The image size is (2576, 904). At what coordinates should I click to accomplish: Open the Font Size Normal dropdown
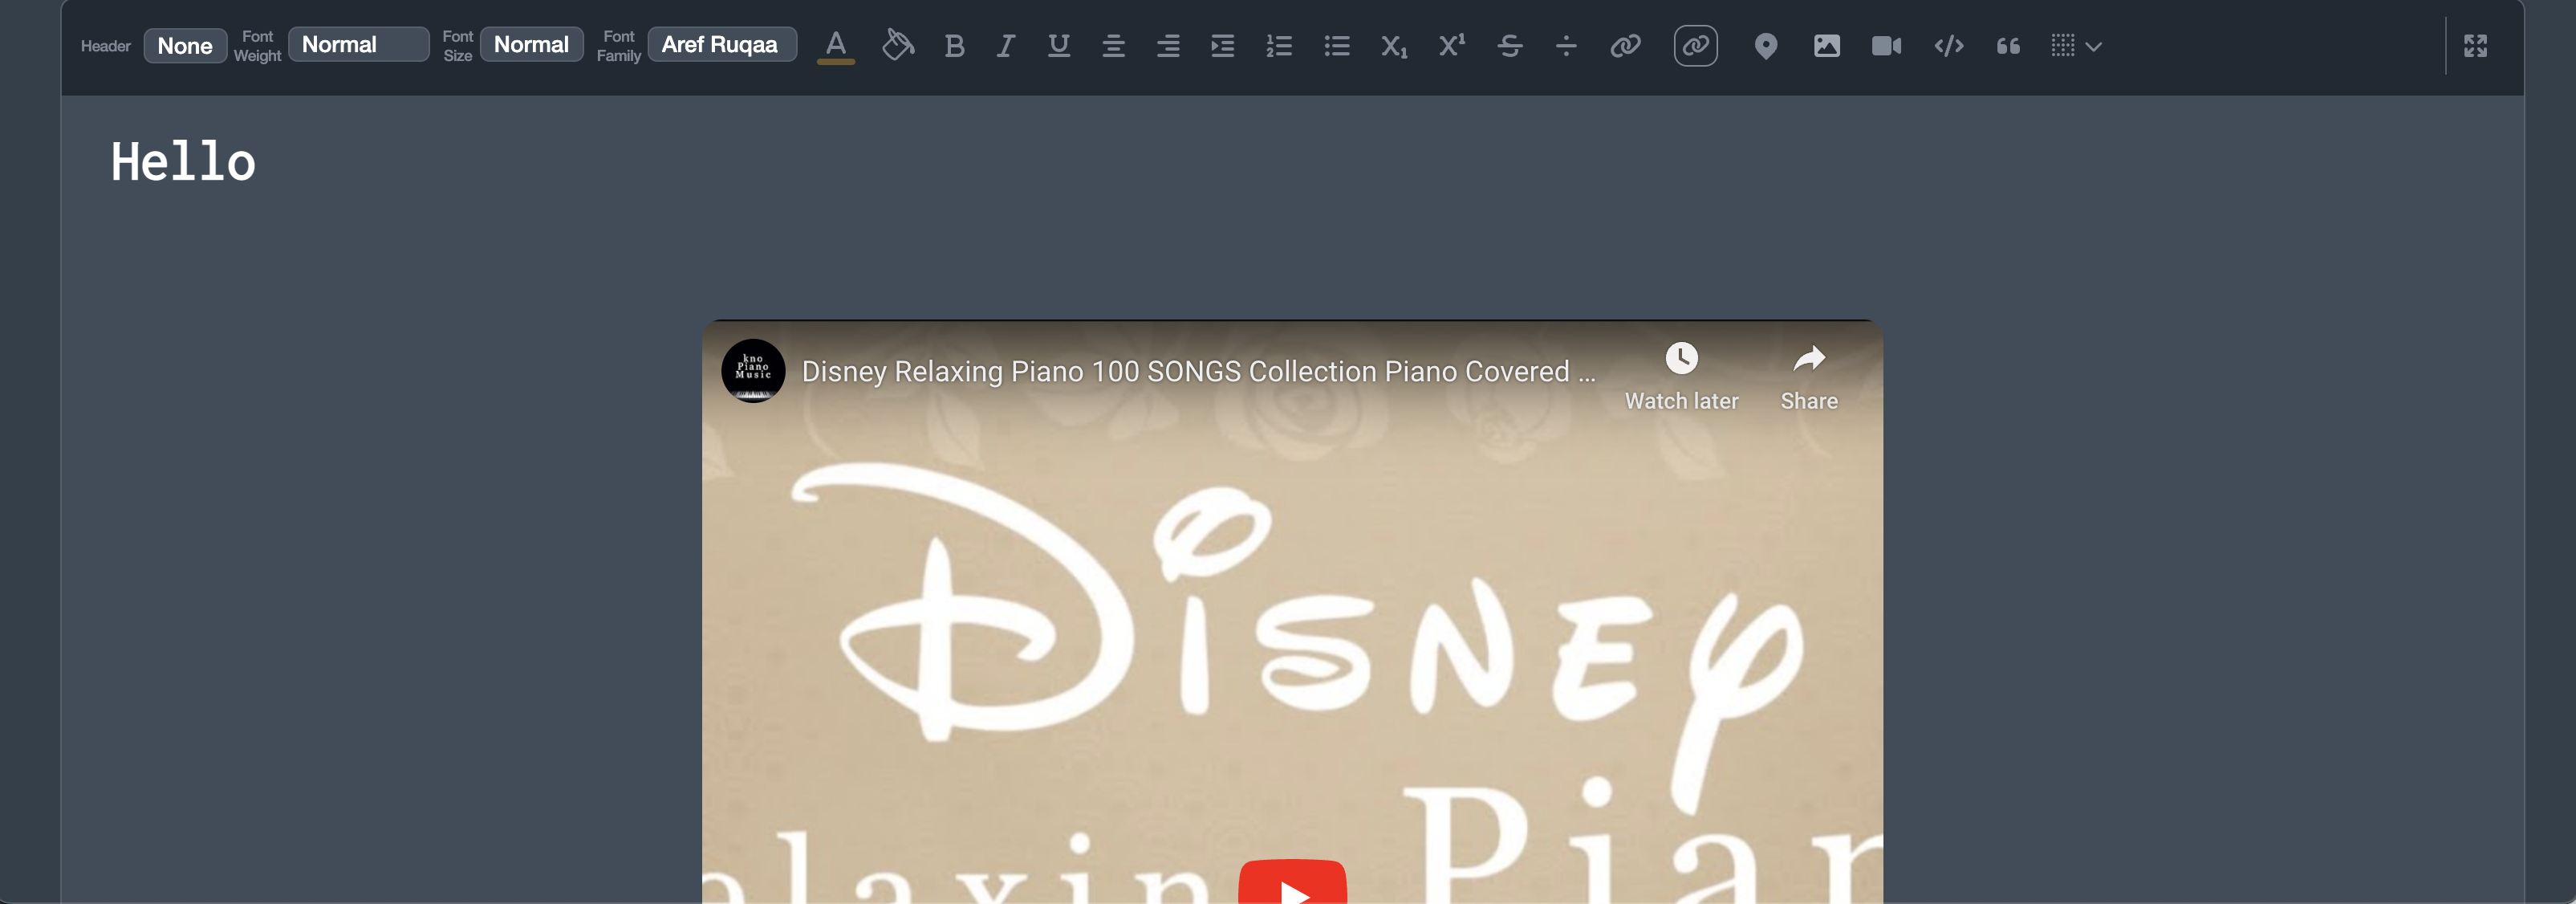click(x=531, y=45)
